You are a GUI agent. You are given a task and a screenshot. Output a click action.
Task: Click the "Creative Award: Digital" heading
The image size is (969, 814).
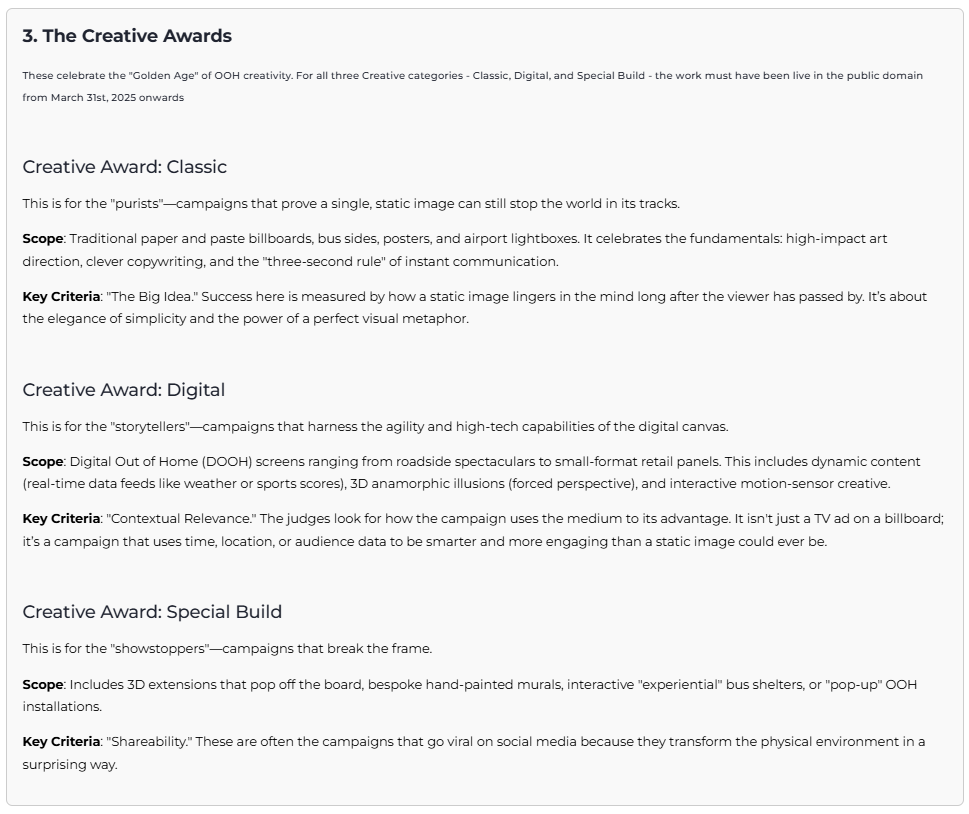(124, 390)
